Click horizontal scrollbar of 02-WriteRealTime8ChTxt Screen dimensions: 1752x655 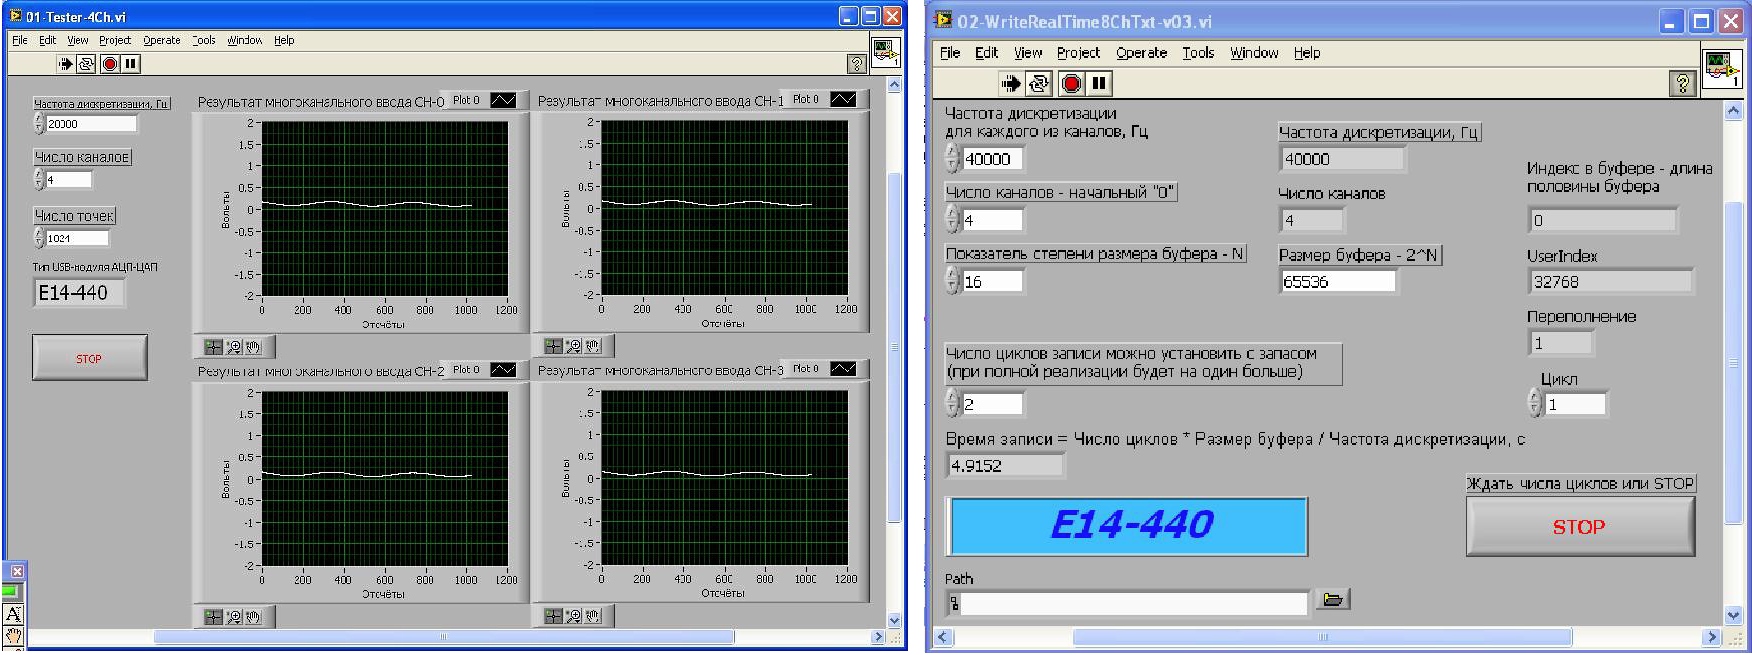pos(1321,637)
